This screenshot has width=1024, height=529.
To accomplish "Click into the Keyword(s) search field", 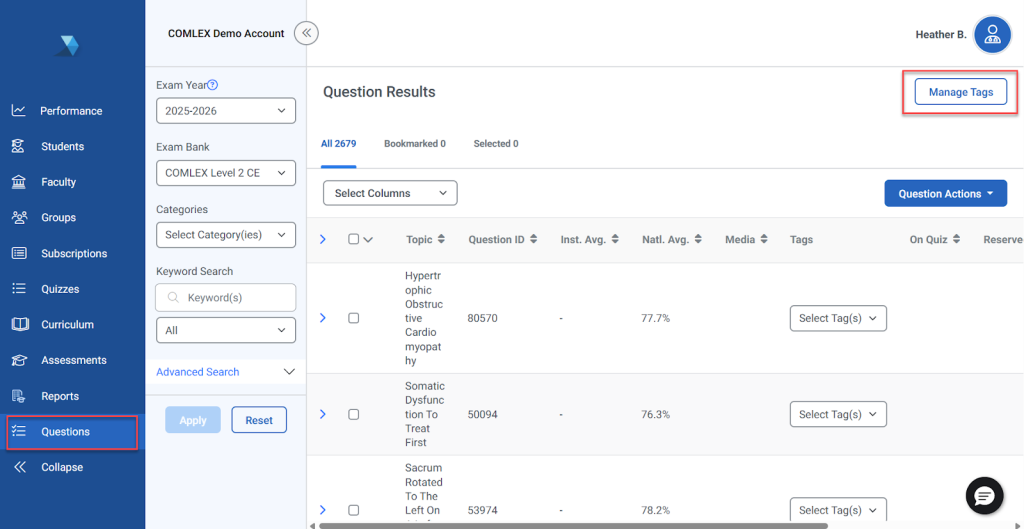I will pyautogui.click(x=236, y=297).
